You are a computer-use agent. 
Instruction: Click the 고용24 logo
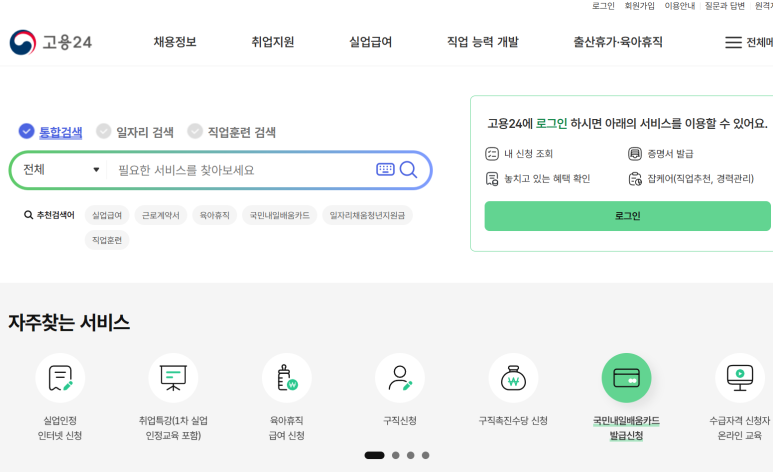pos(51,42)
